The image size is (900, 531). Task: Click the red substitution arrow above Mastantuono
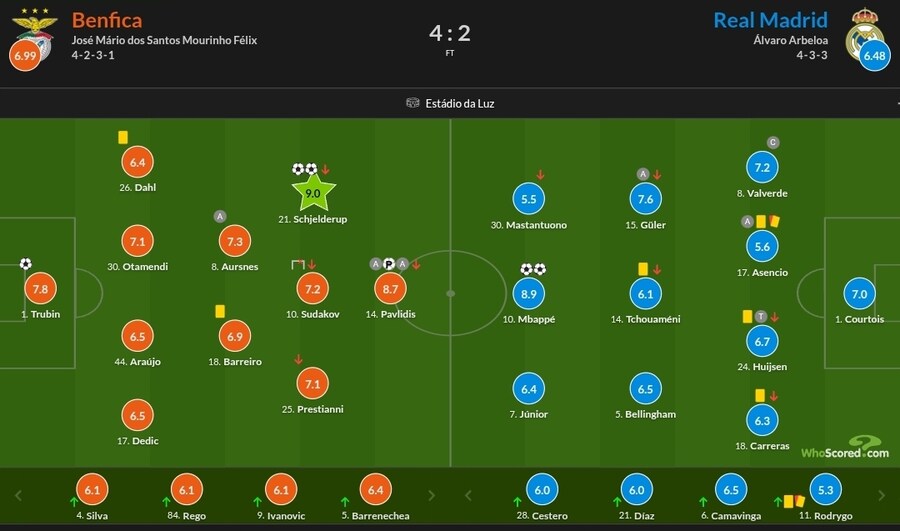tap(540, 175)
